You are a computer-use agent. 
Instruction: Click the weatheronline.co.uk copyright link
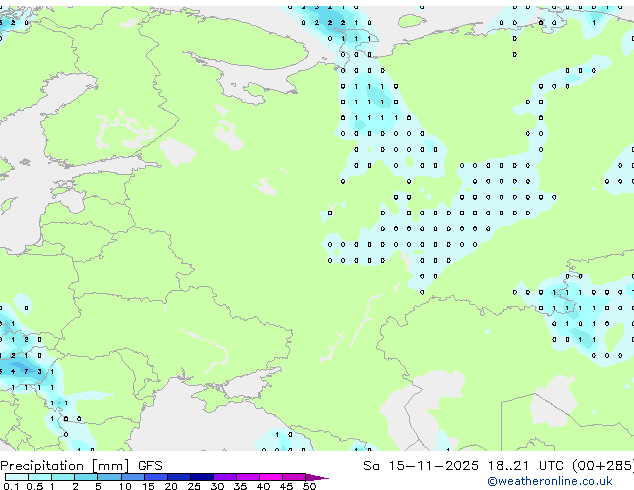(x=550, y=481)
